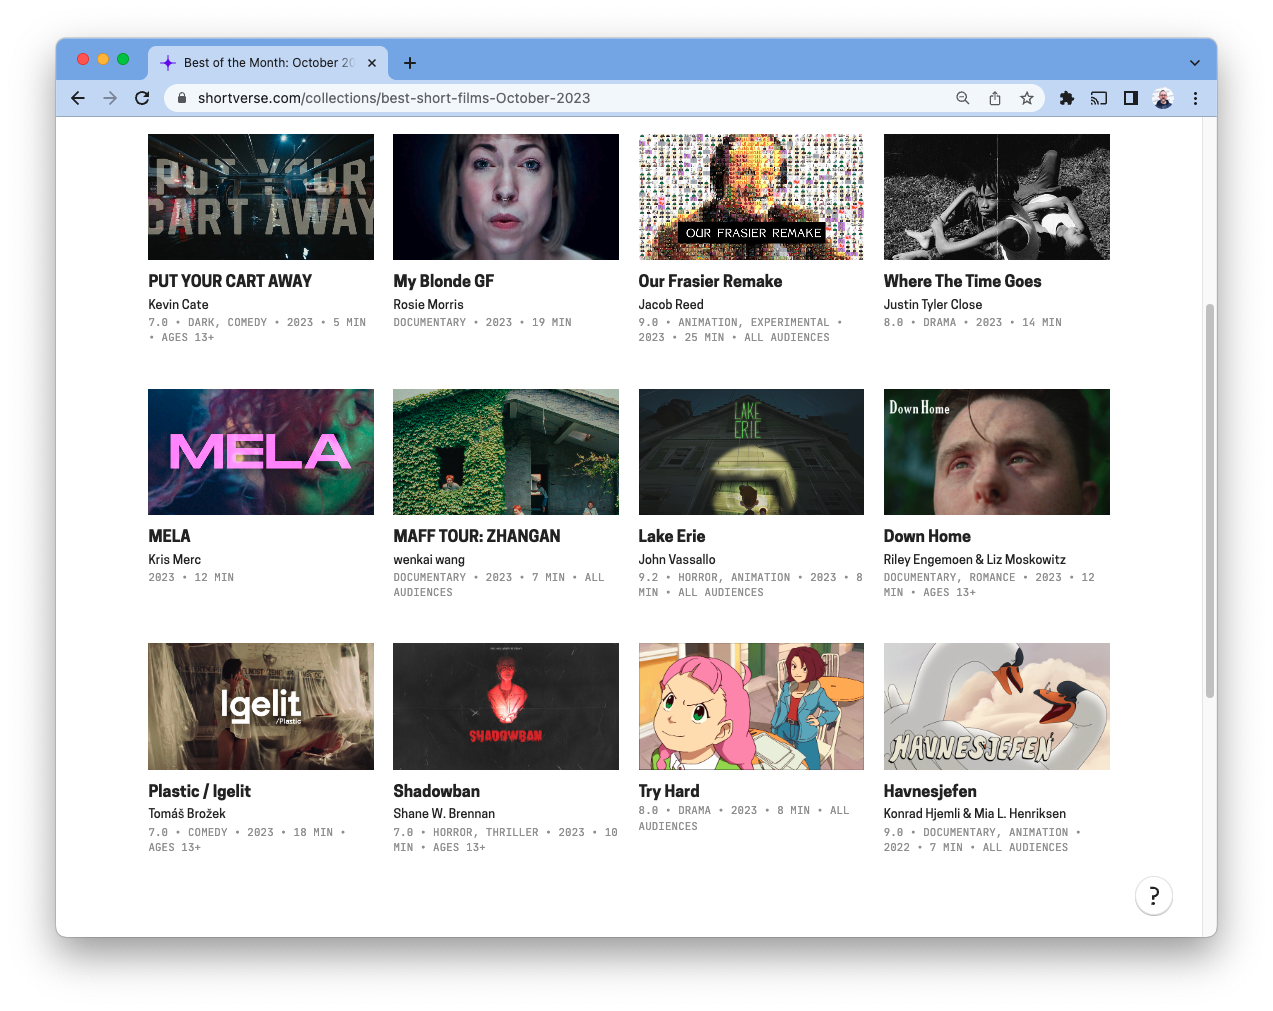This screenshot has width=1273, height=1011.
Task: Open filmmaker Justin Tyler Close link
Action: point(932,304)
